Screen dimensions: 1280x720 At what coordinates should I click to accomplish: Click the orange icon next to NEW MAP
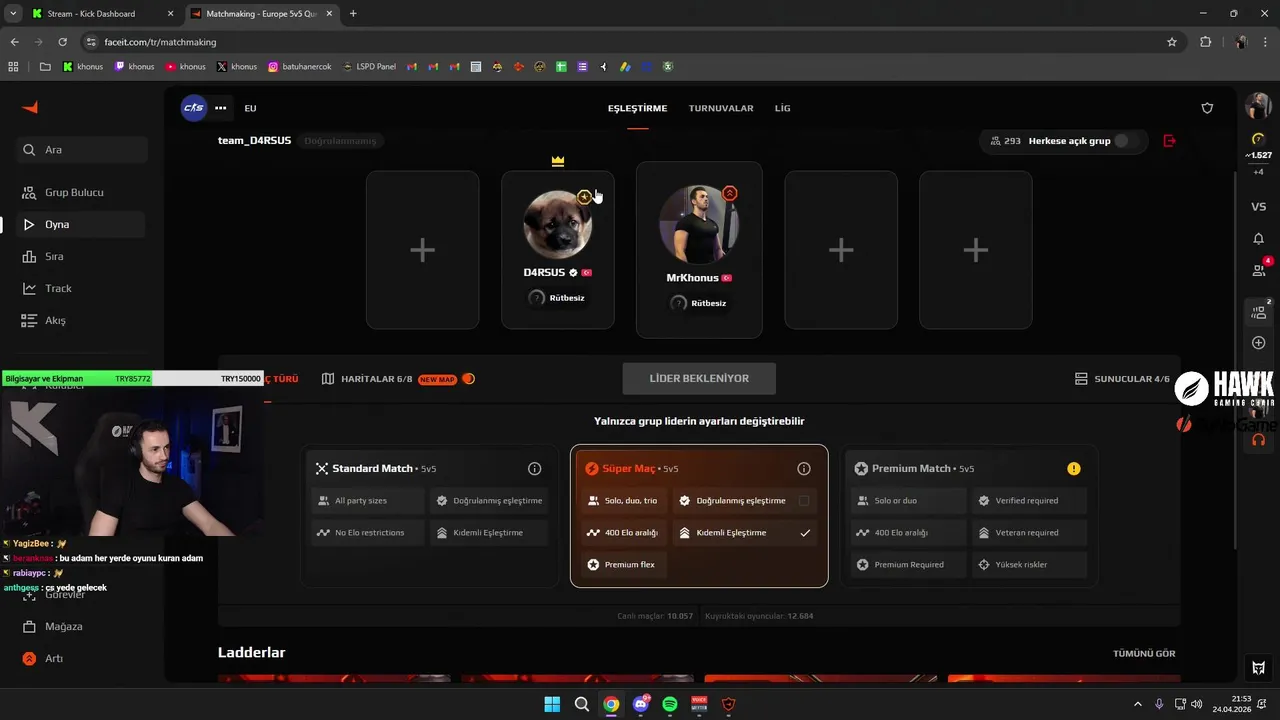(469, 379)
